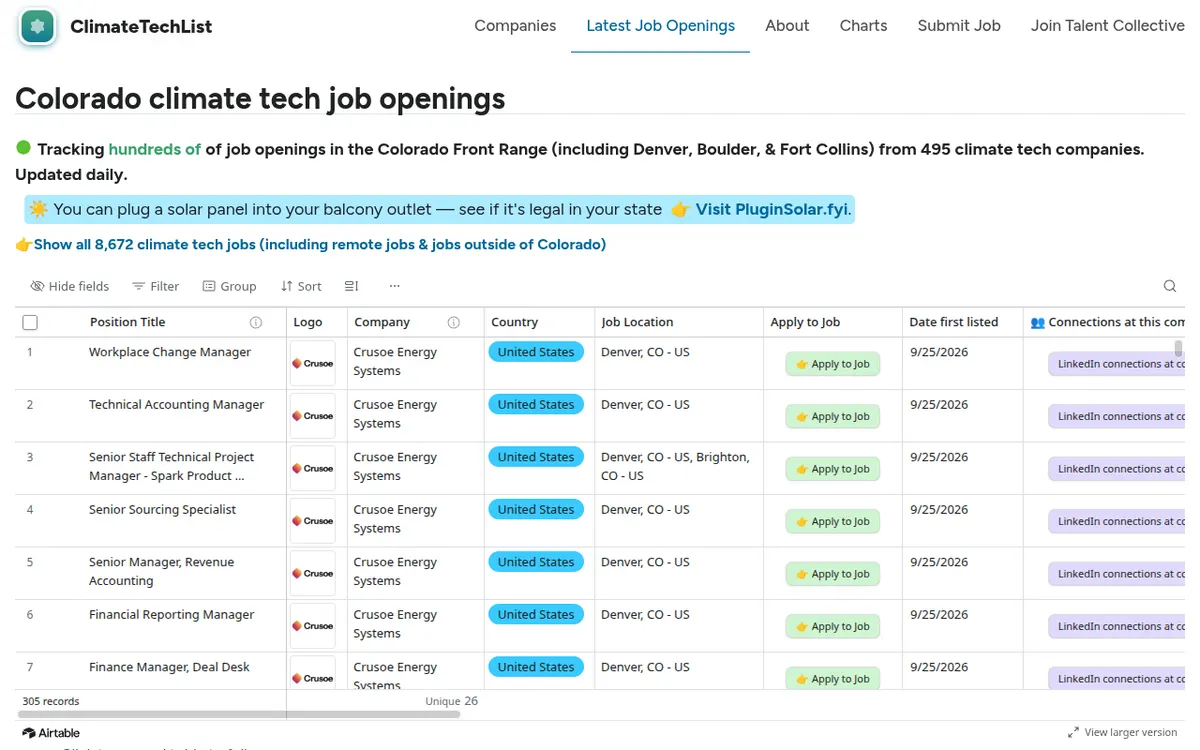Open the more options ellipsis in the toolbar
The image size is (1200, 750).
click(395, 286)
